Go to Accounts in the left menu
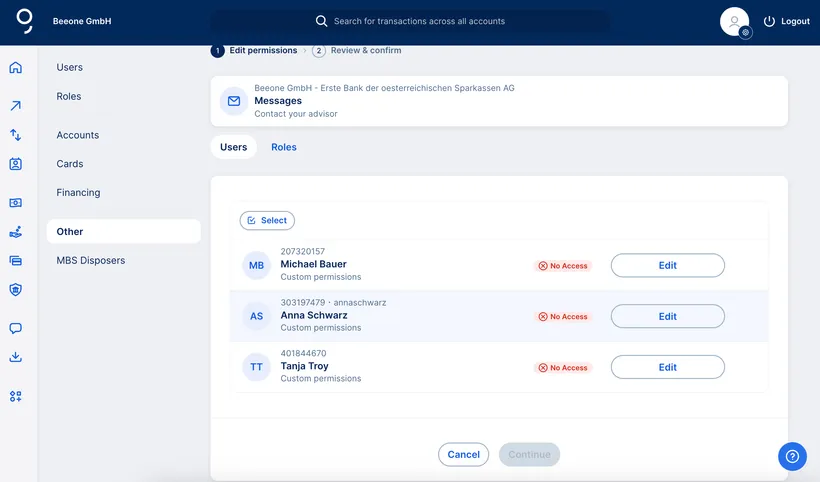The height and width of the screenshot is (482, 820). [x=78, y=135]
